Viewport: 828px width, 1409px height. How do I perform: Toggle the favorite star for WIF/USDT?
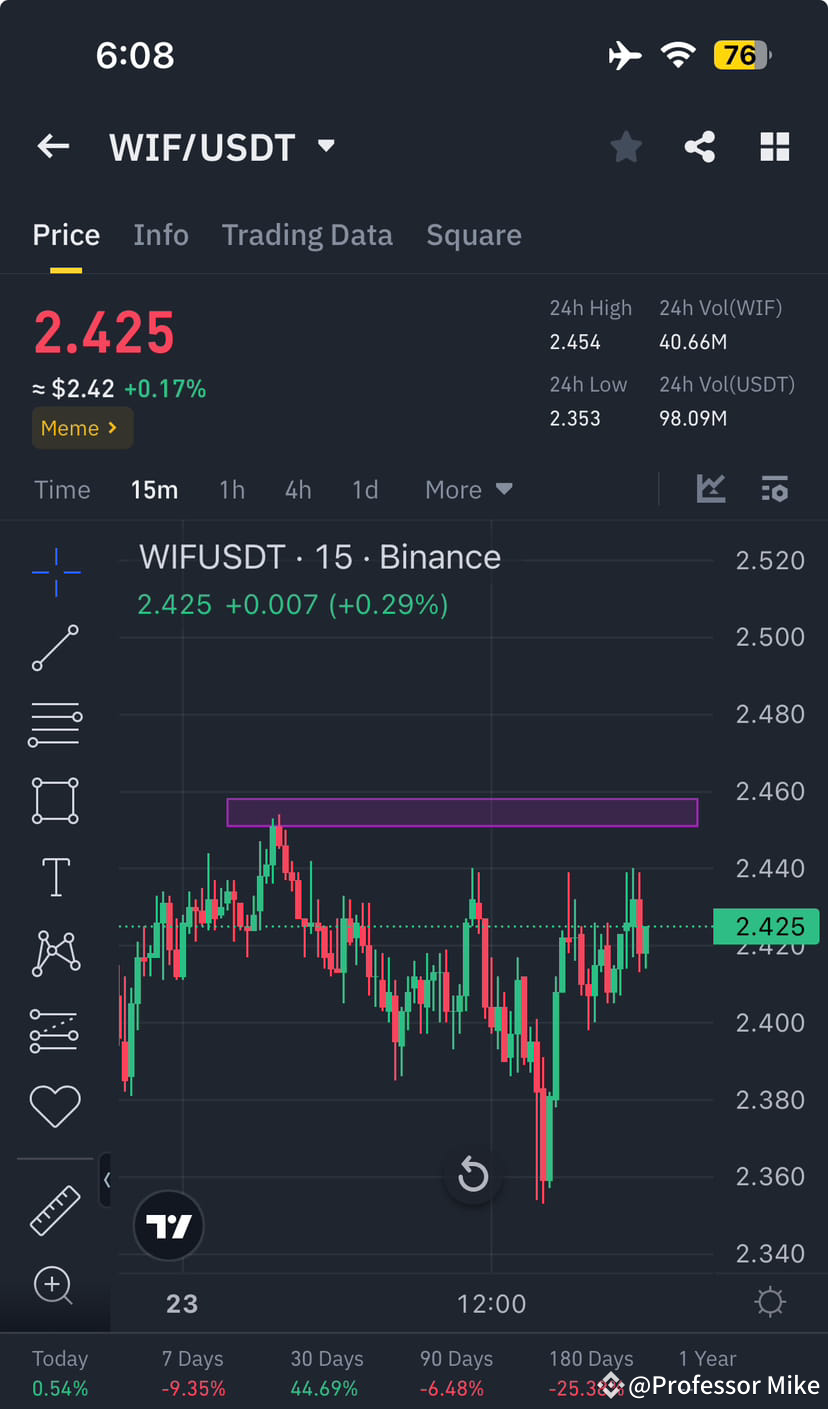click(626, 146)
